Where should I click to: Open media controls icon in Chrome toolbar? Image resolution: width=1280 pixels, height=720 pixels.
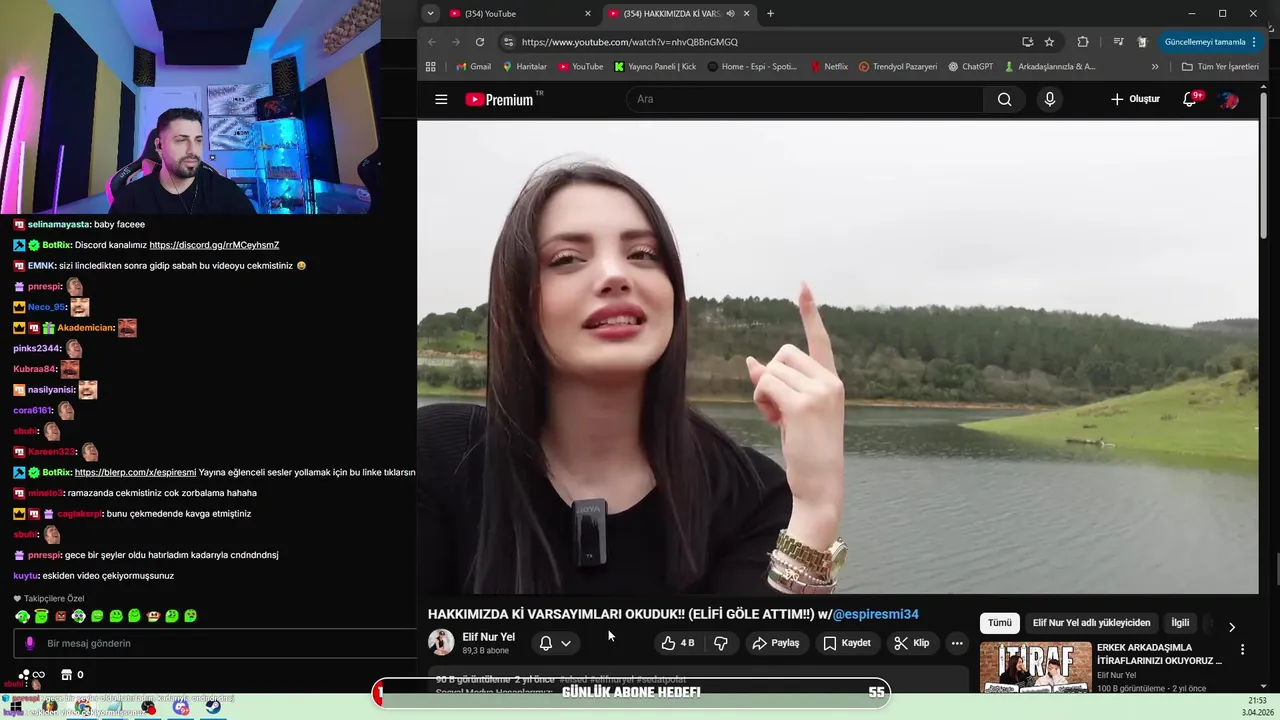1118,42
